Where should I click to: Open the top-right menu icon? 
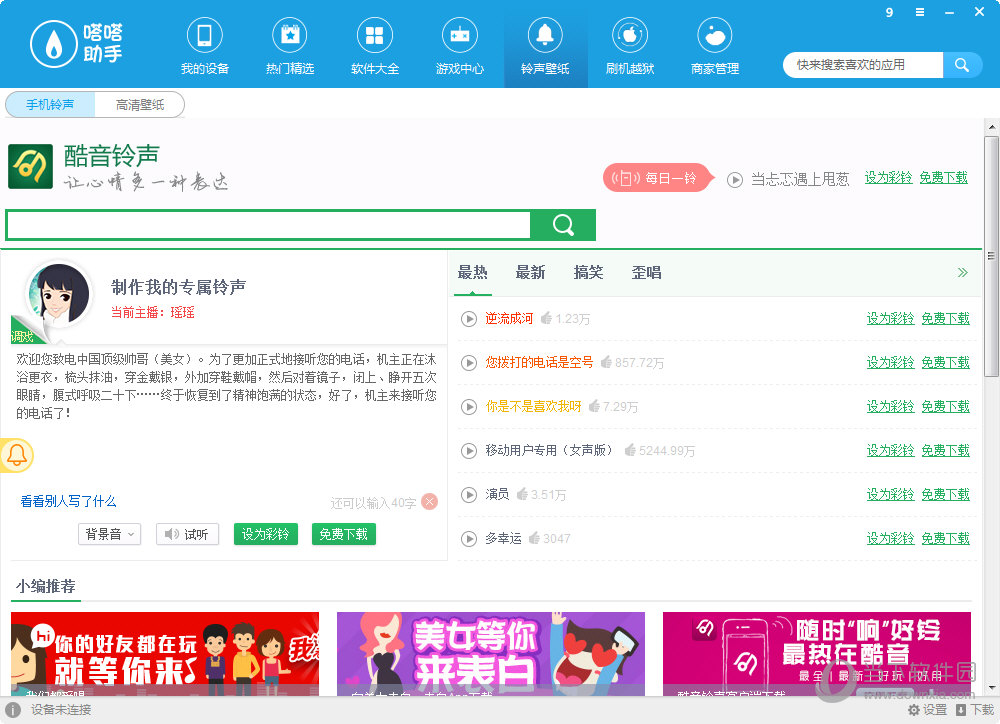tap(920, 12)
